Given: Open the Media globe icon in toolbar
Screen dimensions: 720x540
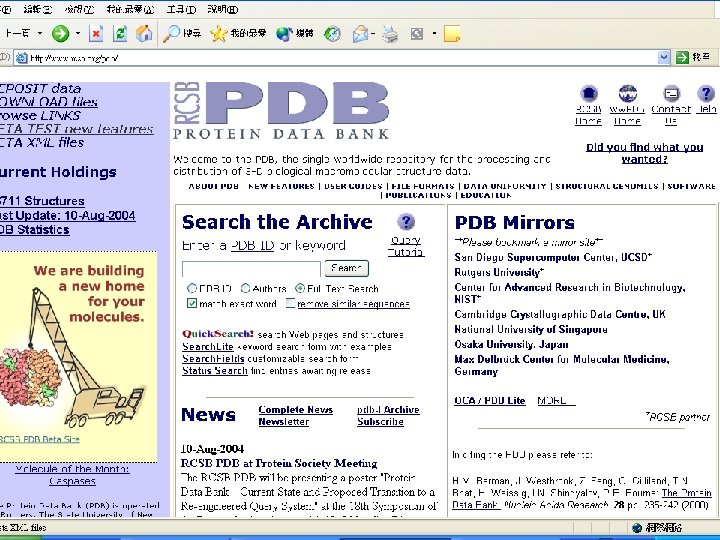Looking at the screenshot, I should tap(285, 34).
